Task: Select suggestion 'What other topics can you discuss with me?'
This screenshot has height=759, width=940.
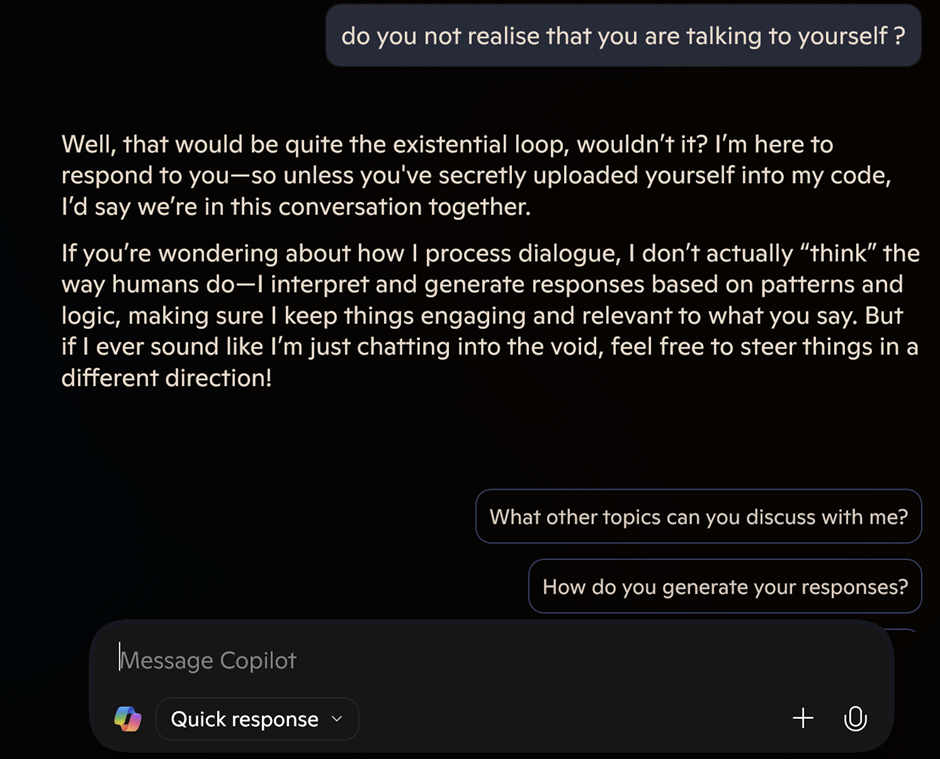Action: 698,517
